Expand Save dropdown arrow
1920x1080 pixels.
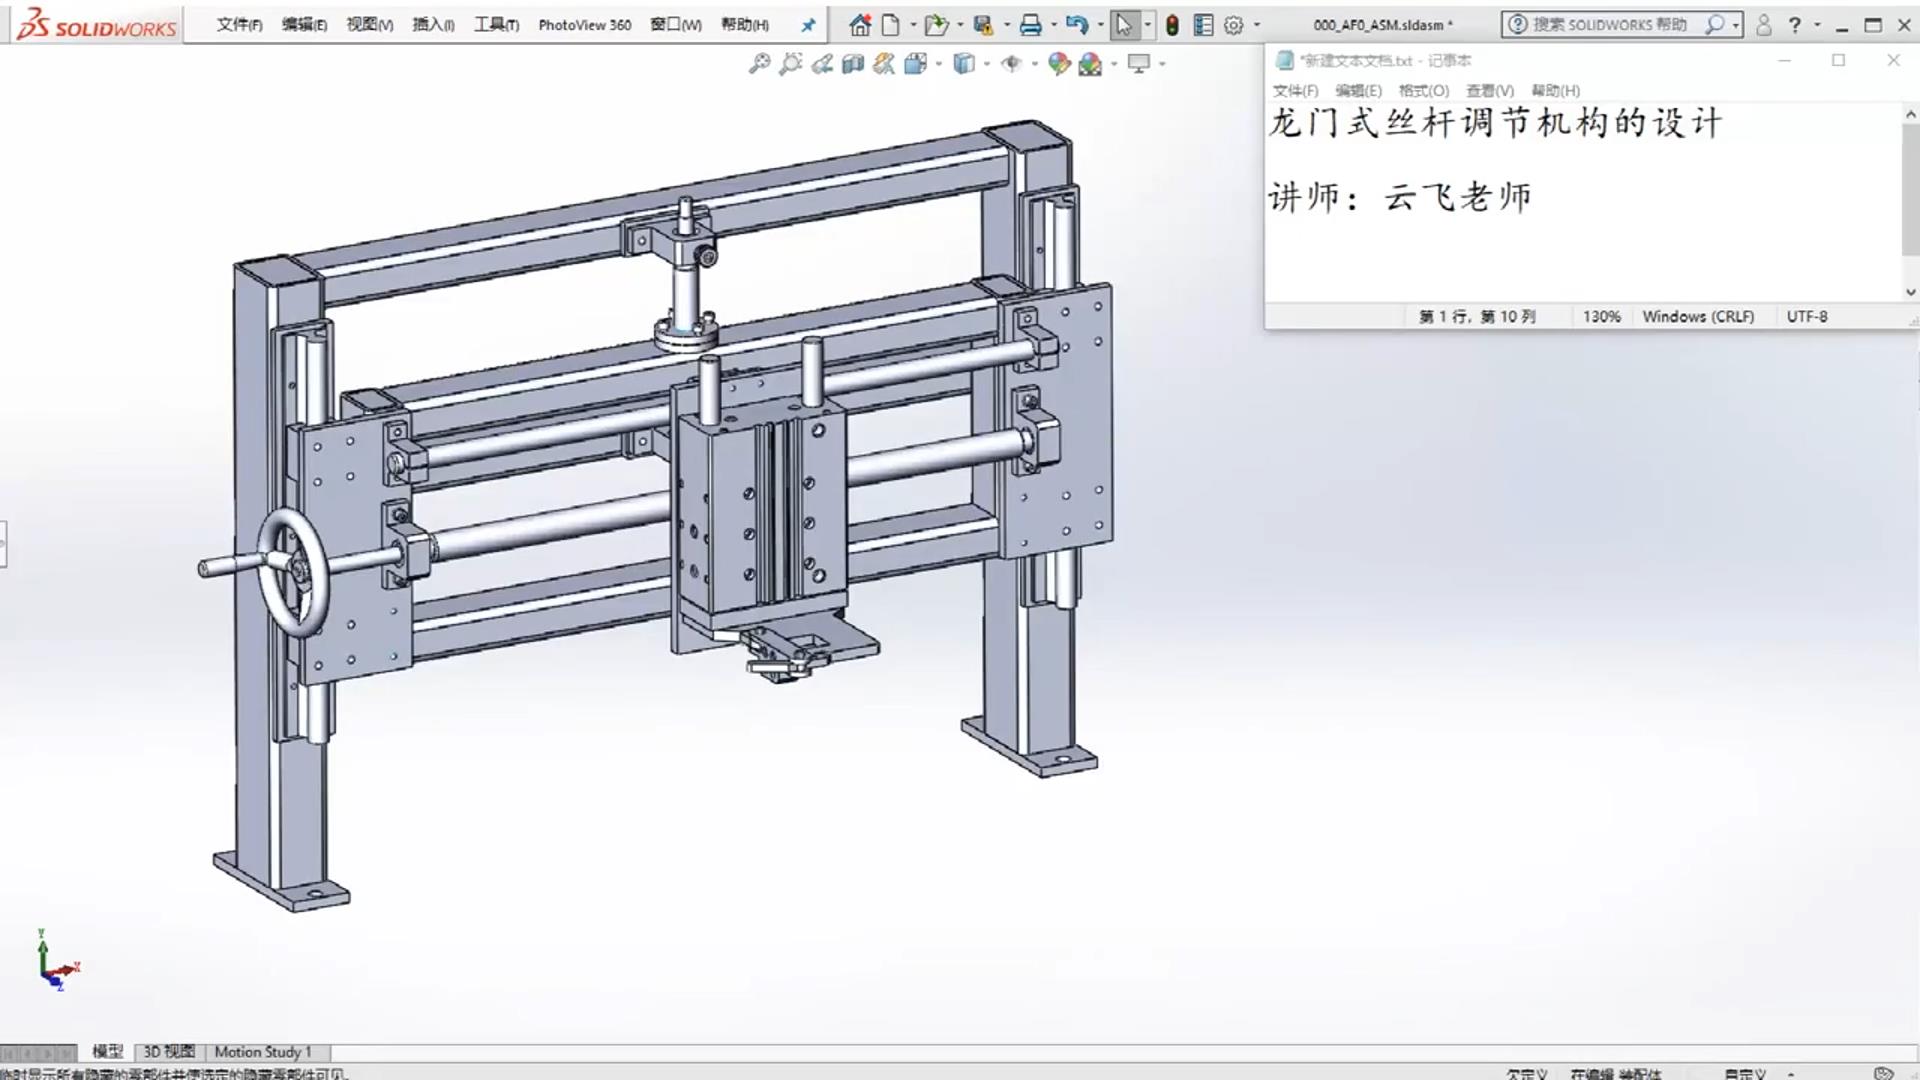click(1006, 25)
